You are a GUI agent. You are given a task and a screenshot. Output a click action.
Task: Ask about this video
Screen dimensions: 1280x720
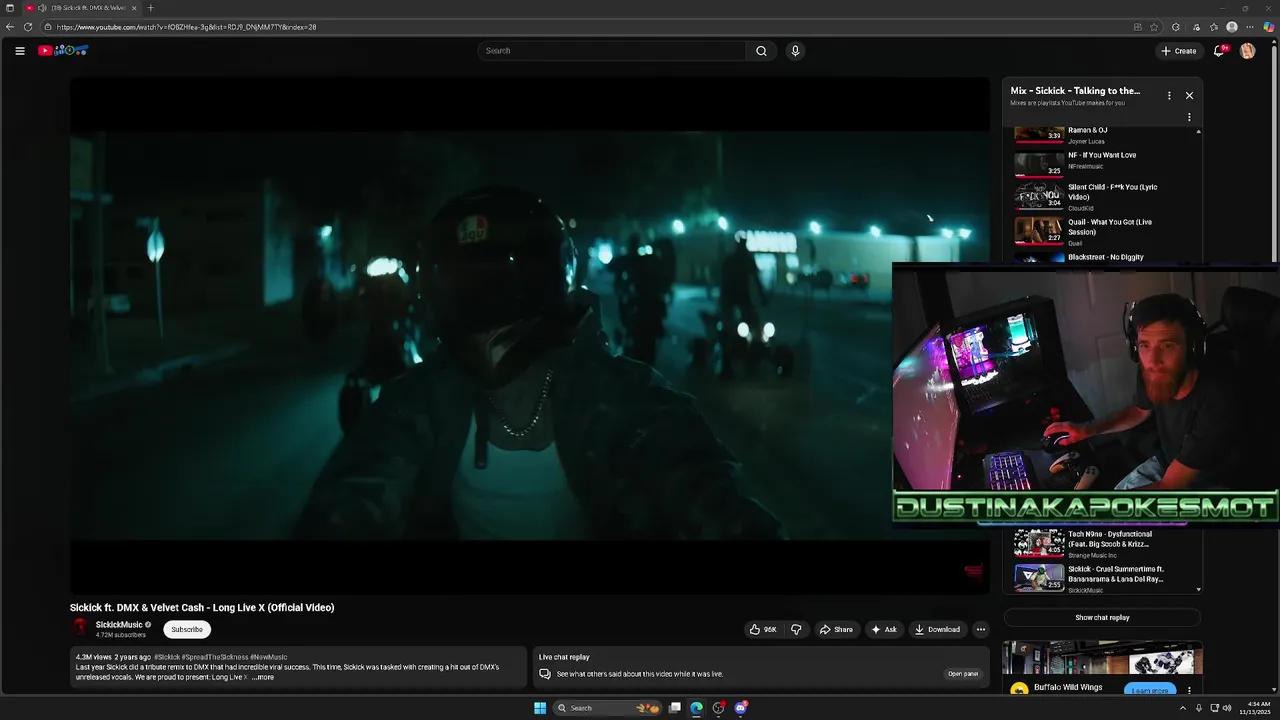click(884, 629)
